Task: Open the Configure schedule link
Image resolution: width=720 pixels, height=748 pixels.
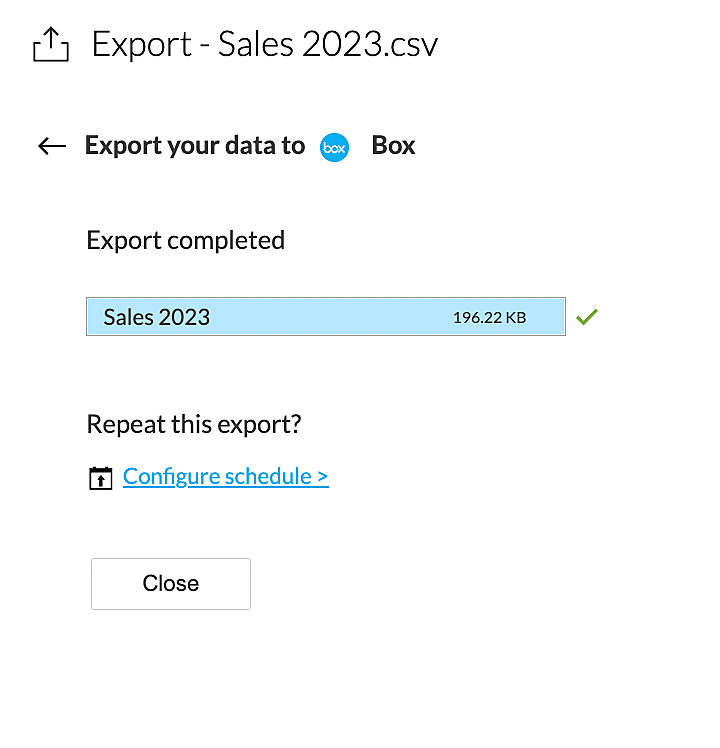Action: [225, 476]
